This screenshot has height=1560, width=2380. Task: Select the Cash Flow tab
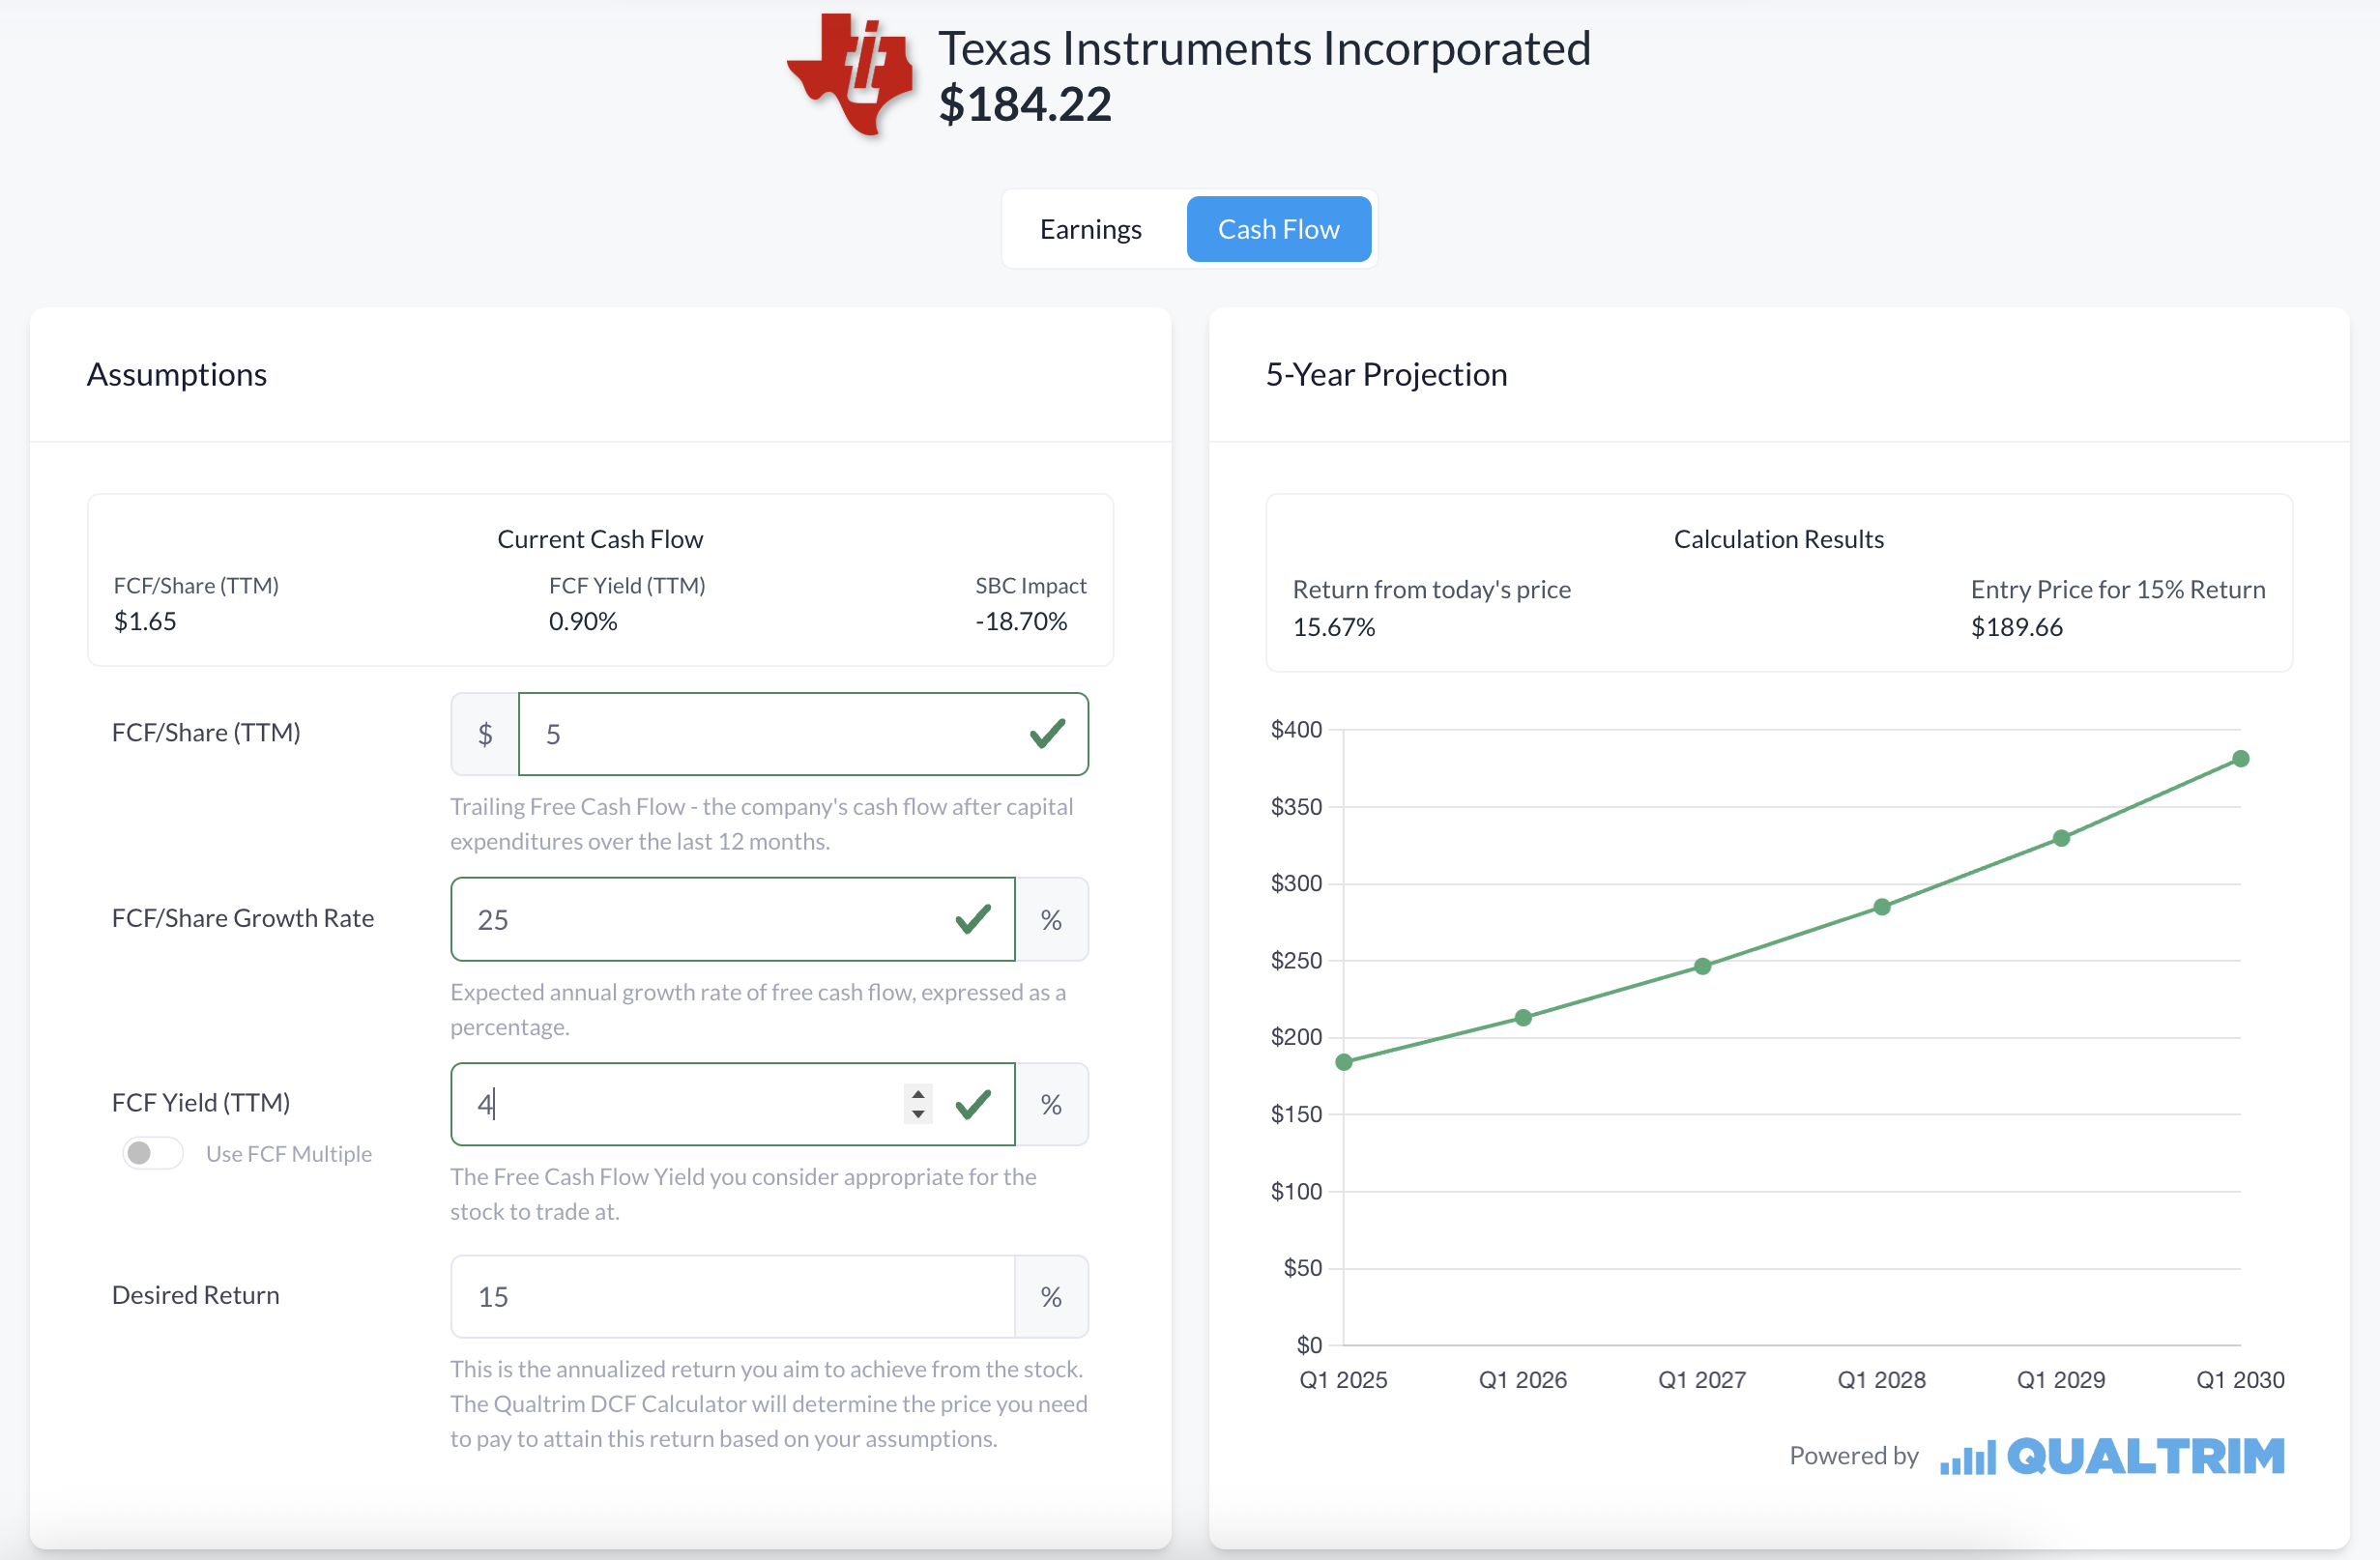point(1278,229)
